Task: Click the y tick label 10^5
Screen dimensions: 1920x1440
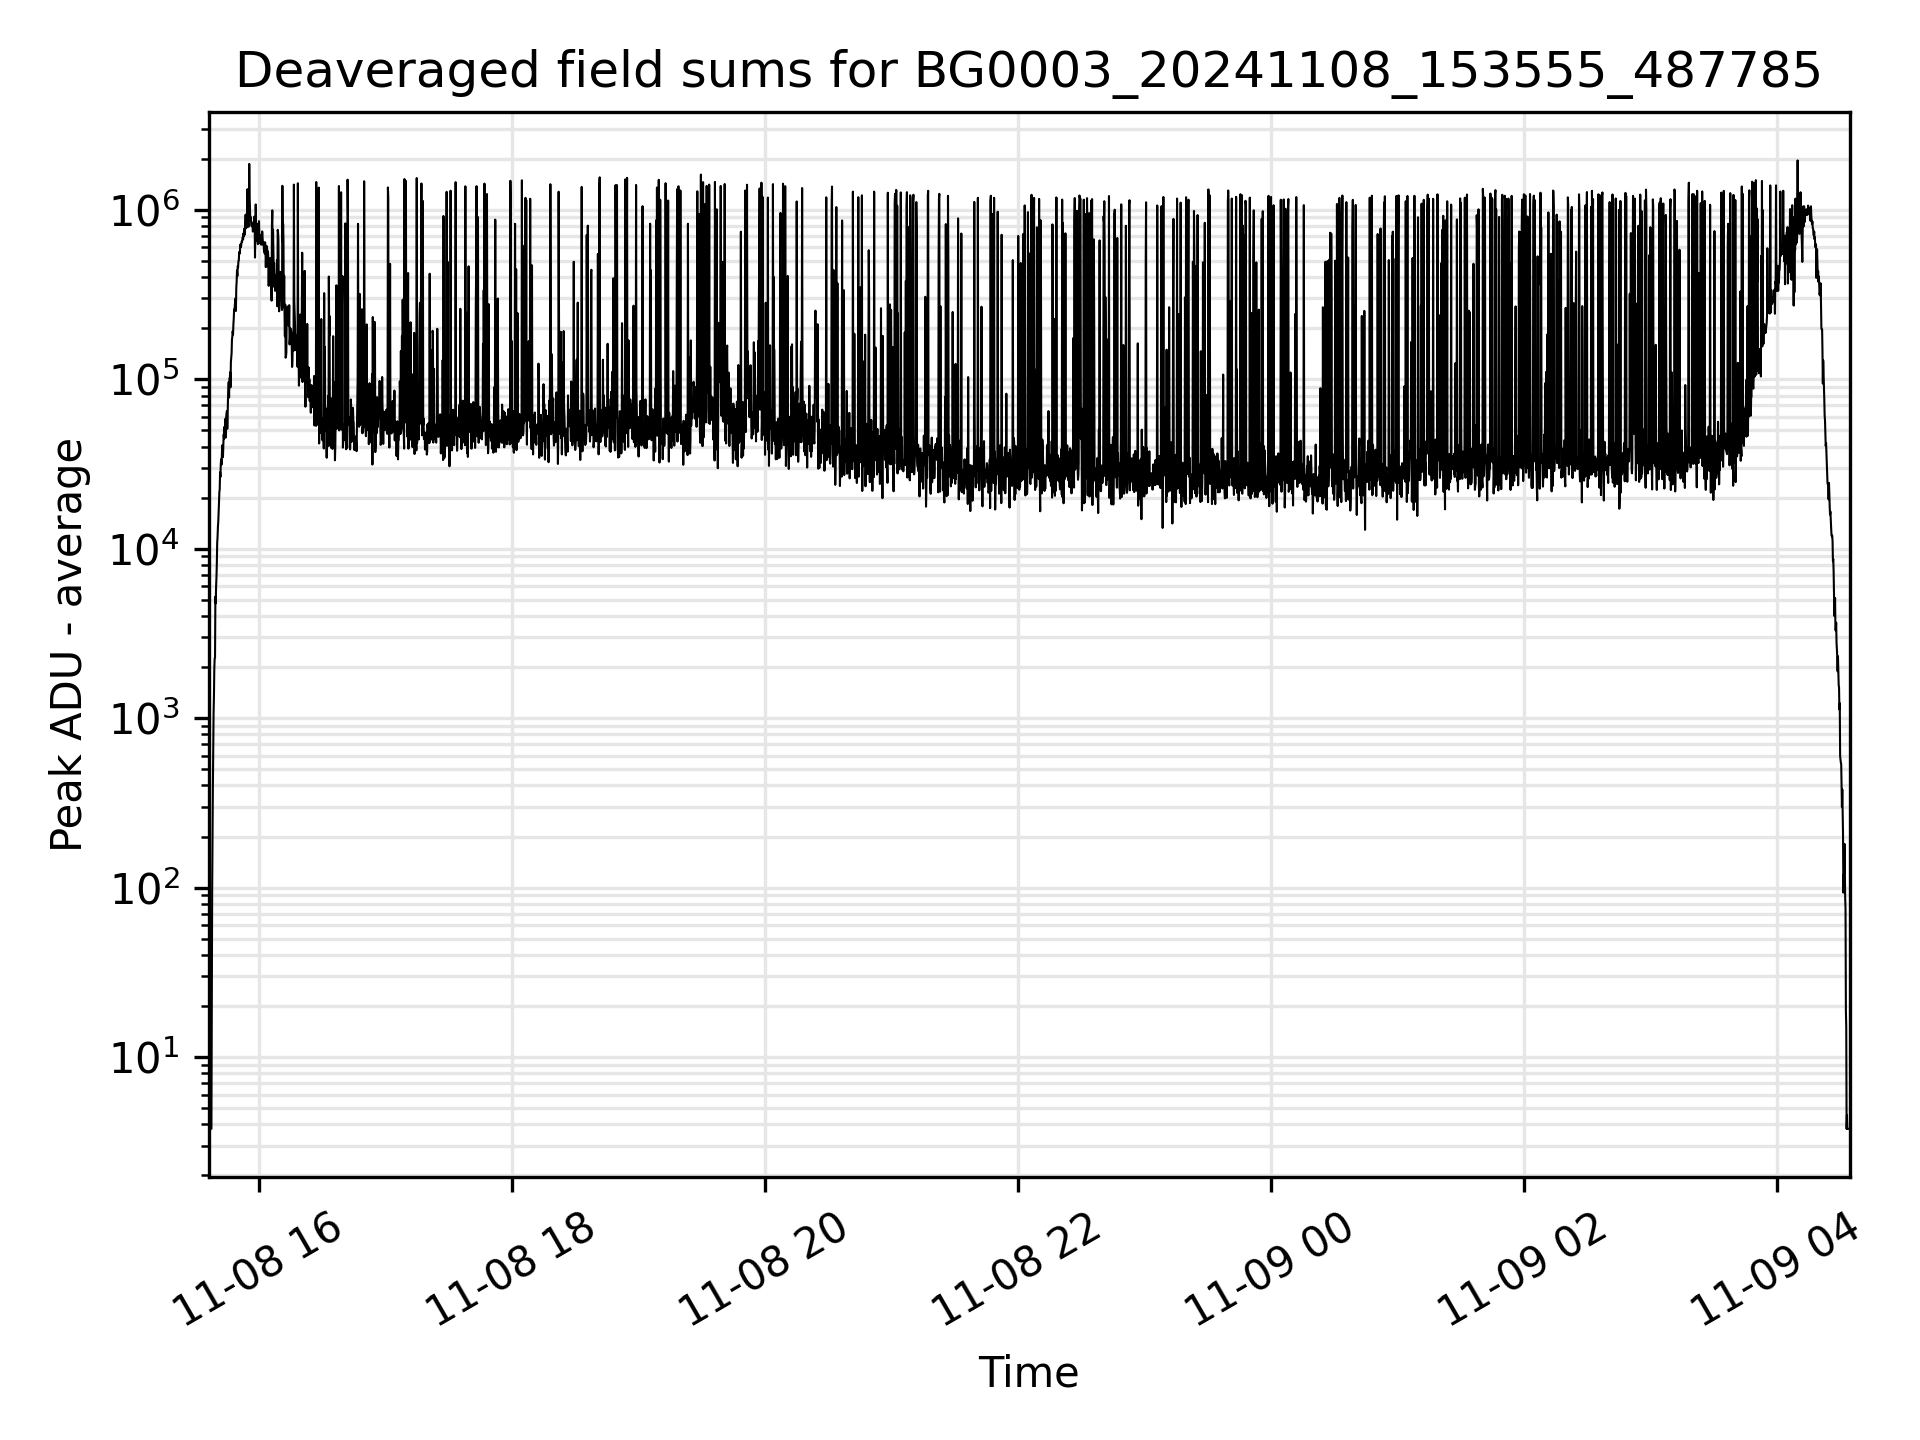Action: tap(144, 379)
